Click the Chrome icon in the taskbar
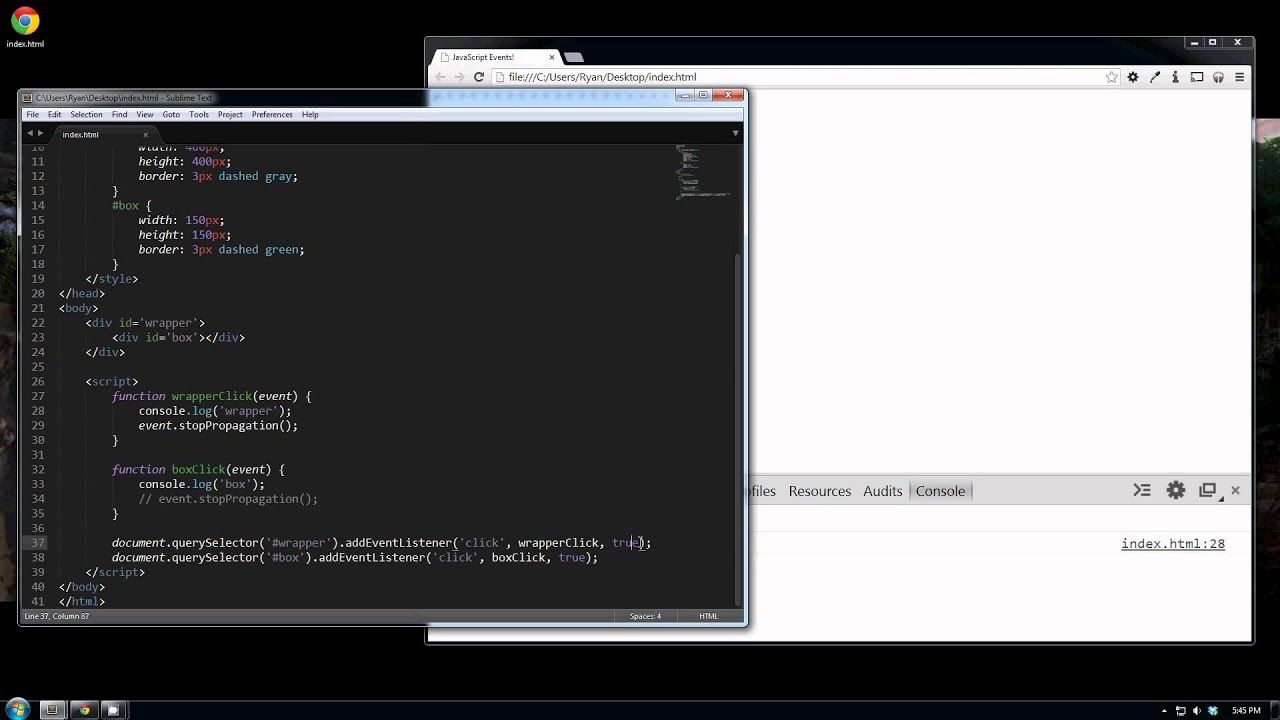The width and height of the screenshot is (1280, 720). 84,710
